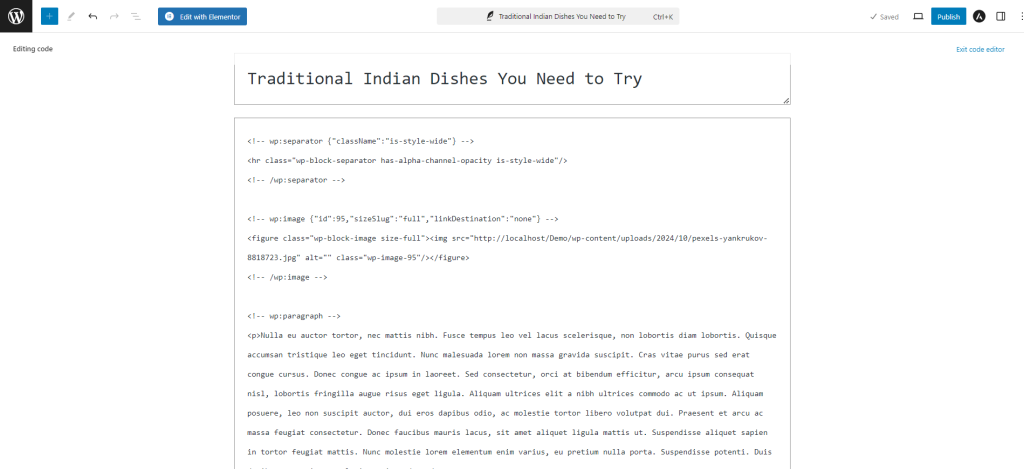Click the Ctrl+K shortcut label
Screen dimensions: 1024x469
(663, 17)
